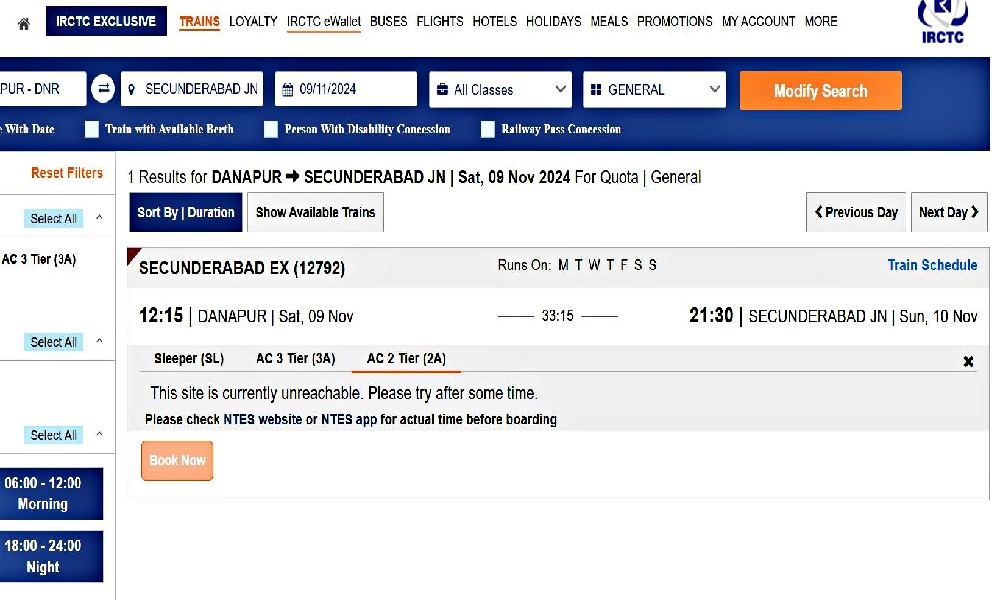Screen dimensions: 1000x600
Task: Enable the Railway Pass Concession filter
Action: [x=488, y=129]
